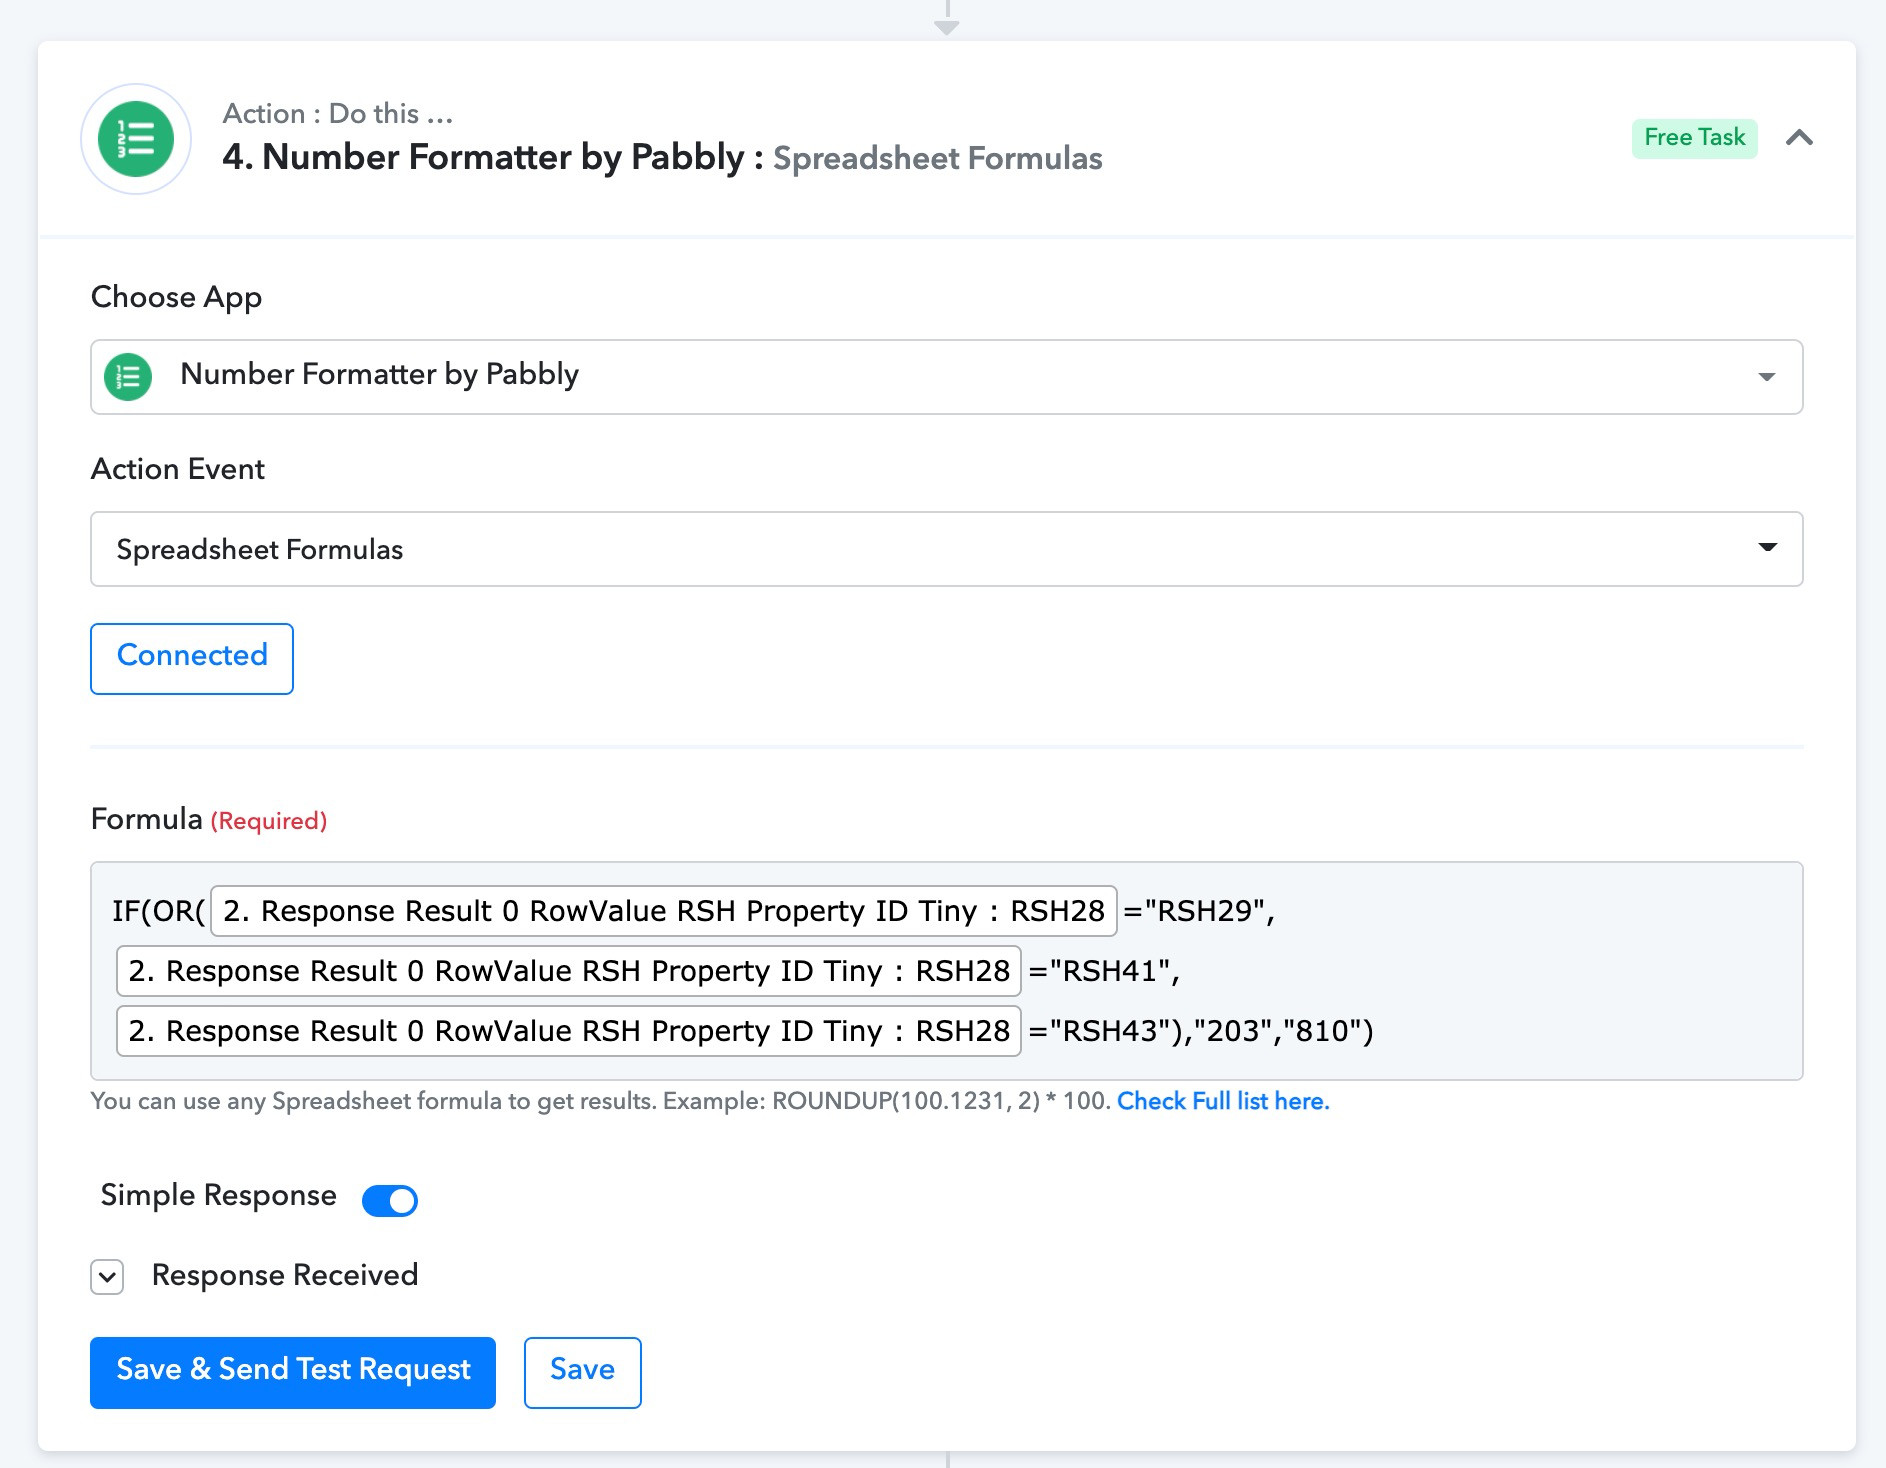Click the Free Task badge

(x=1694, y=138)
